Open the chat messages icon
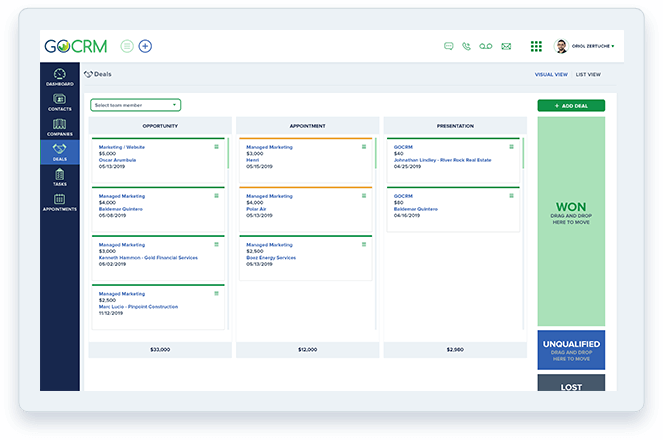The width and height of the screenshot is (663, 440). pos(449,46)
